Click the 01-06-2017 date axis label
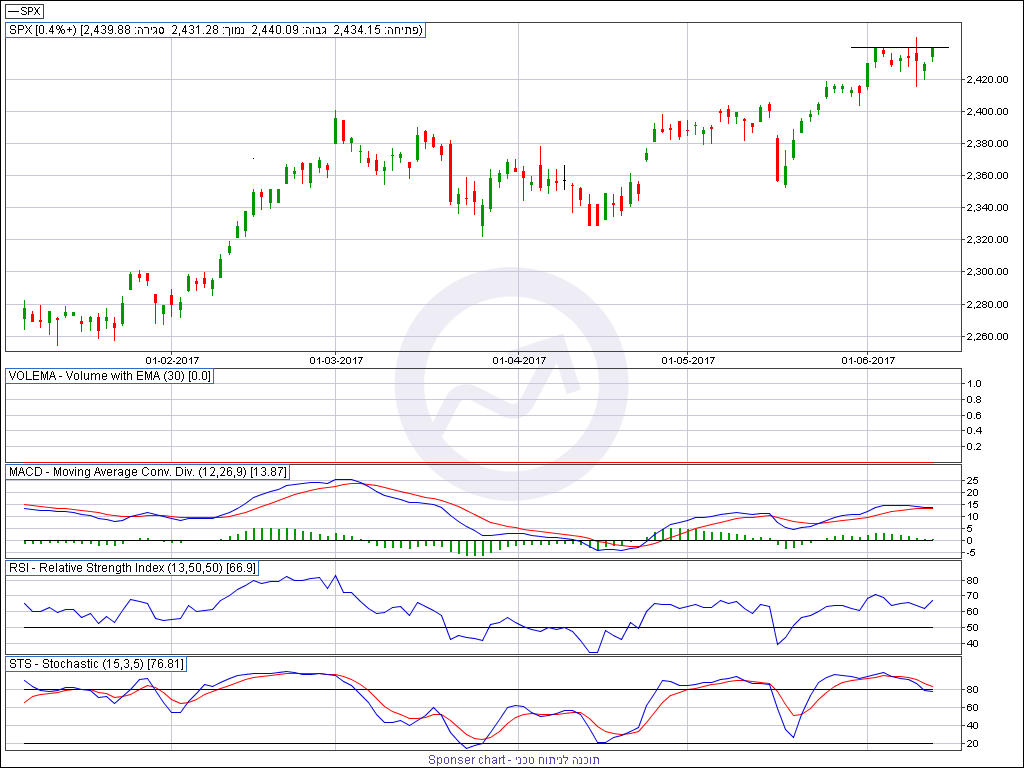 pyautogui.click(x=867, y=360)
